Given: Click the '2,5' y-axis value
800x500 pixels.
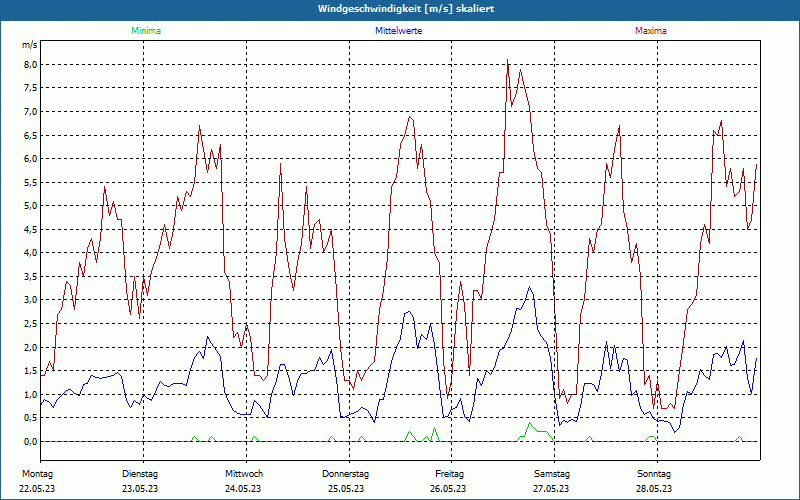Looking at the screenshot, I should 31,323.
